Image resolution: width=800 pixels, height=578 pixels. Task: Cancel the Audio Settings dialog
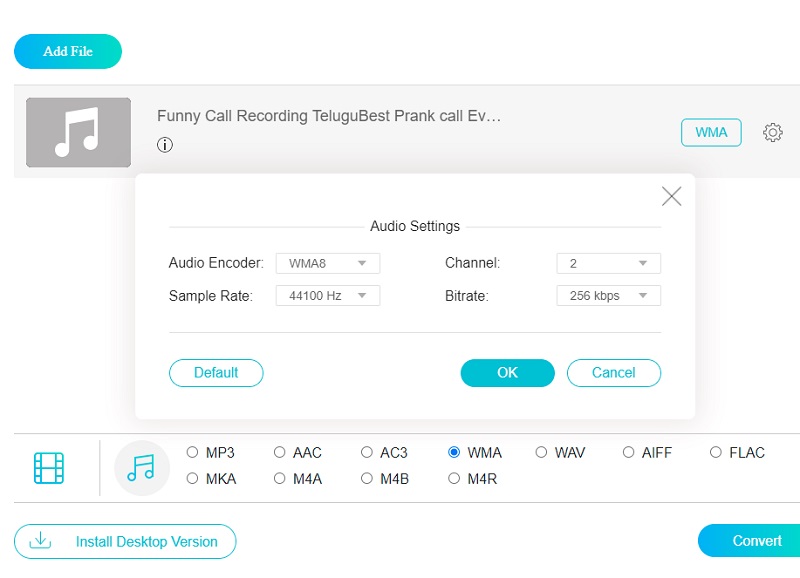click(x=614, y=372)
